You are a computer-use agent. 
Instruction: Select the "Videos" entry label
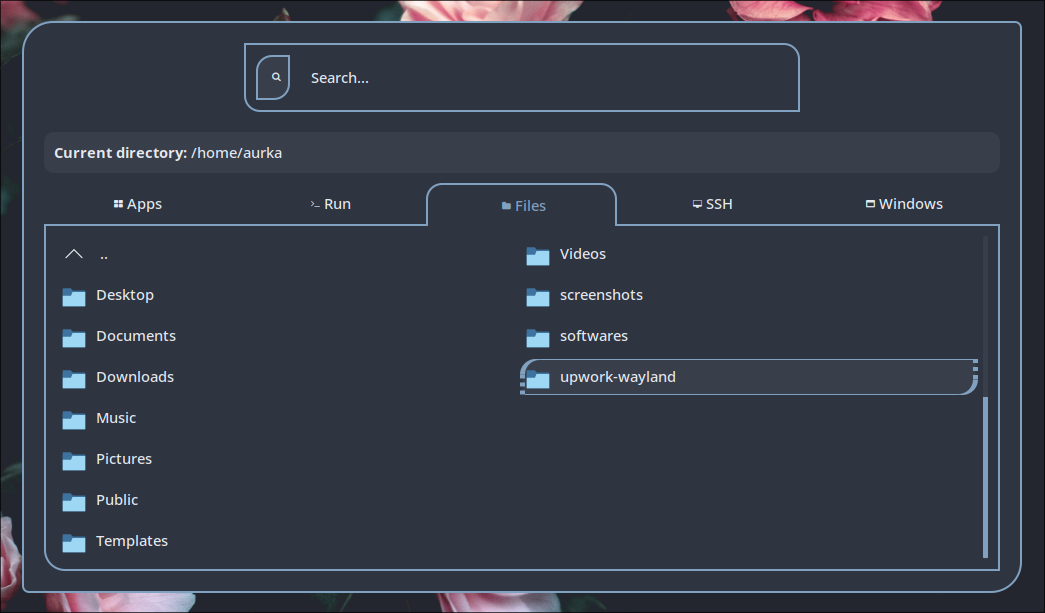pos(582,254)
